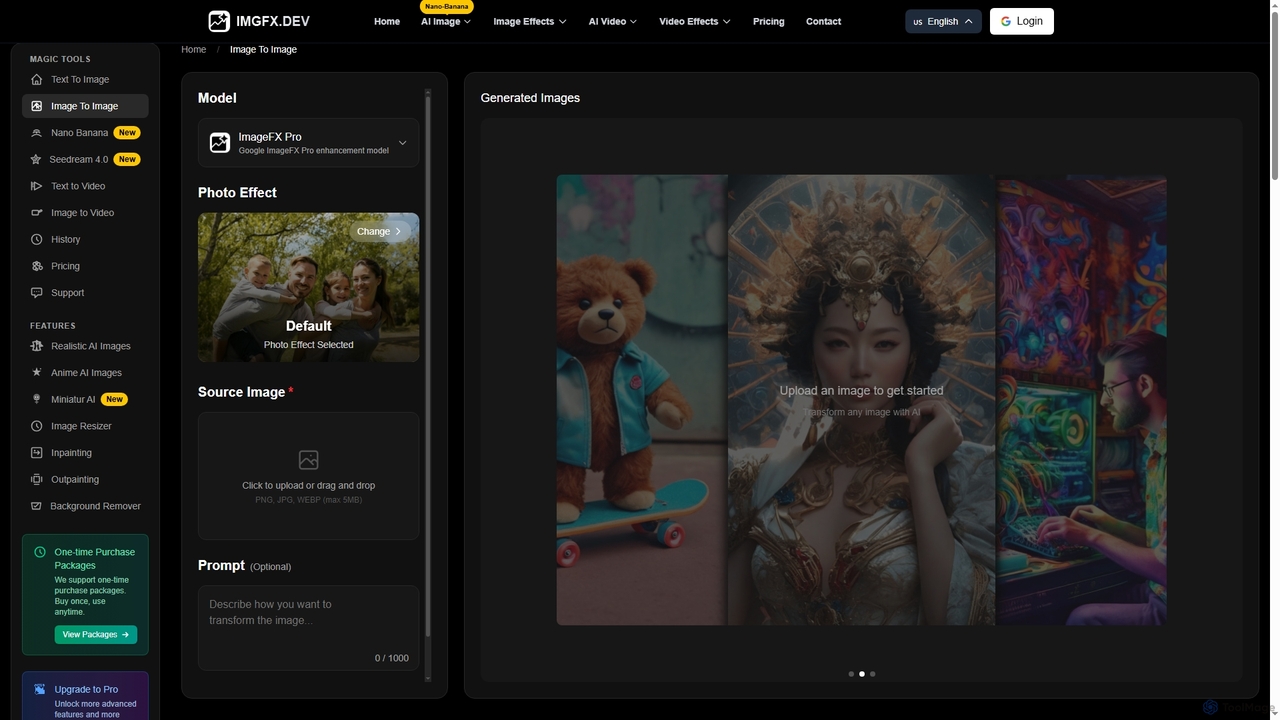
Task: Click the View Packages button
Action: point(96,634)
